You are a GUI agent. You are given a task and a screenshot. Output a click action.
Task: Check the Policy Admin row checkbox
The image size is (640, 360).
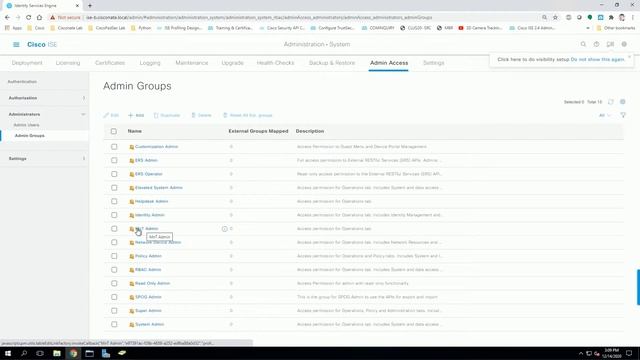point(114,256)
